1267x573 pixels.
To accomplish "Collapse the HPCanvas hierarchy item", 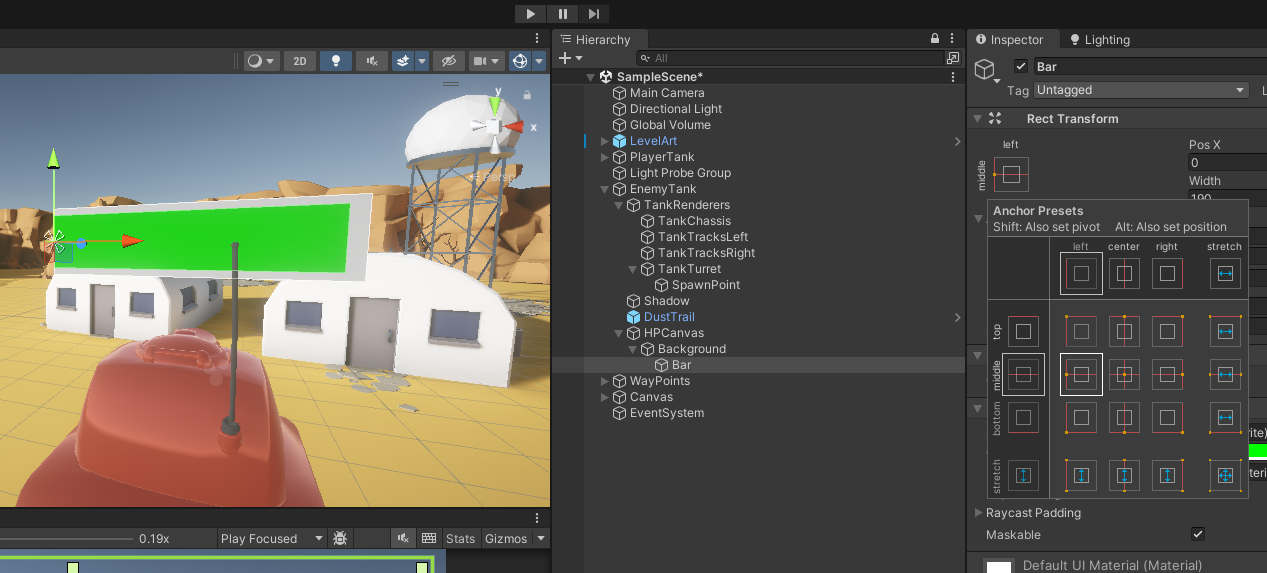I will [x=618, y=333].
